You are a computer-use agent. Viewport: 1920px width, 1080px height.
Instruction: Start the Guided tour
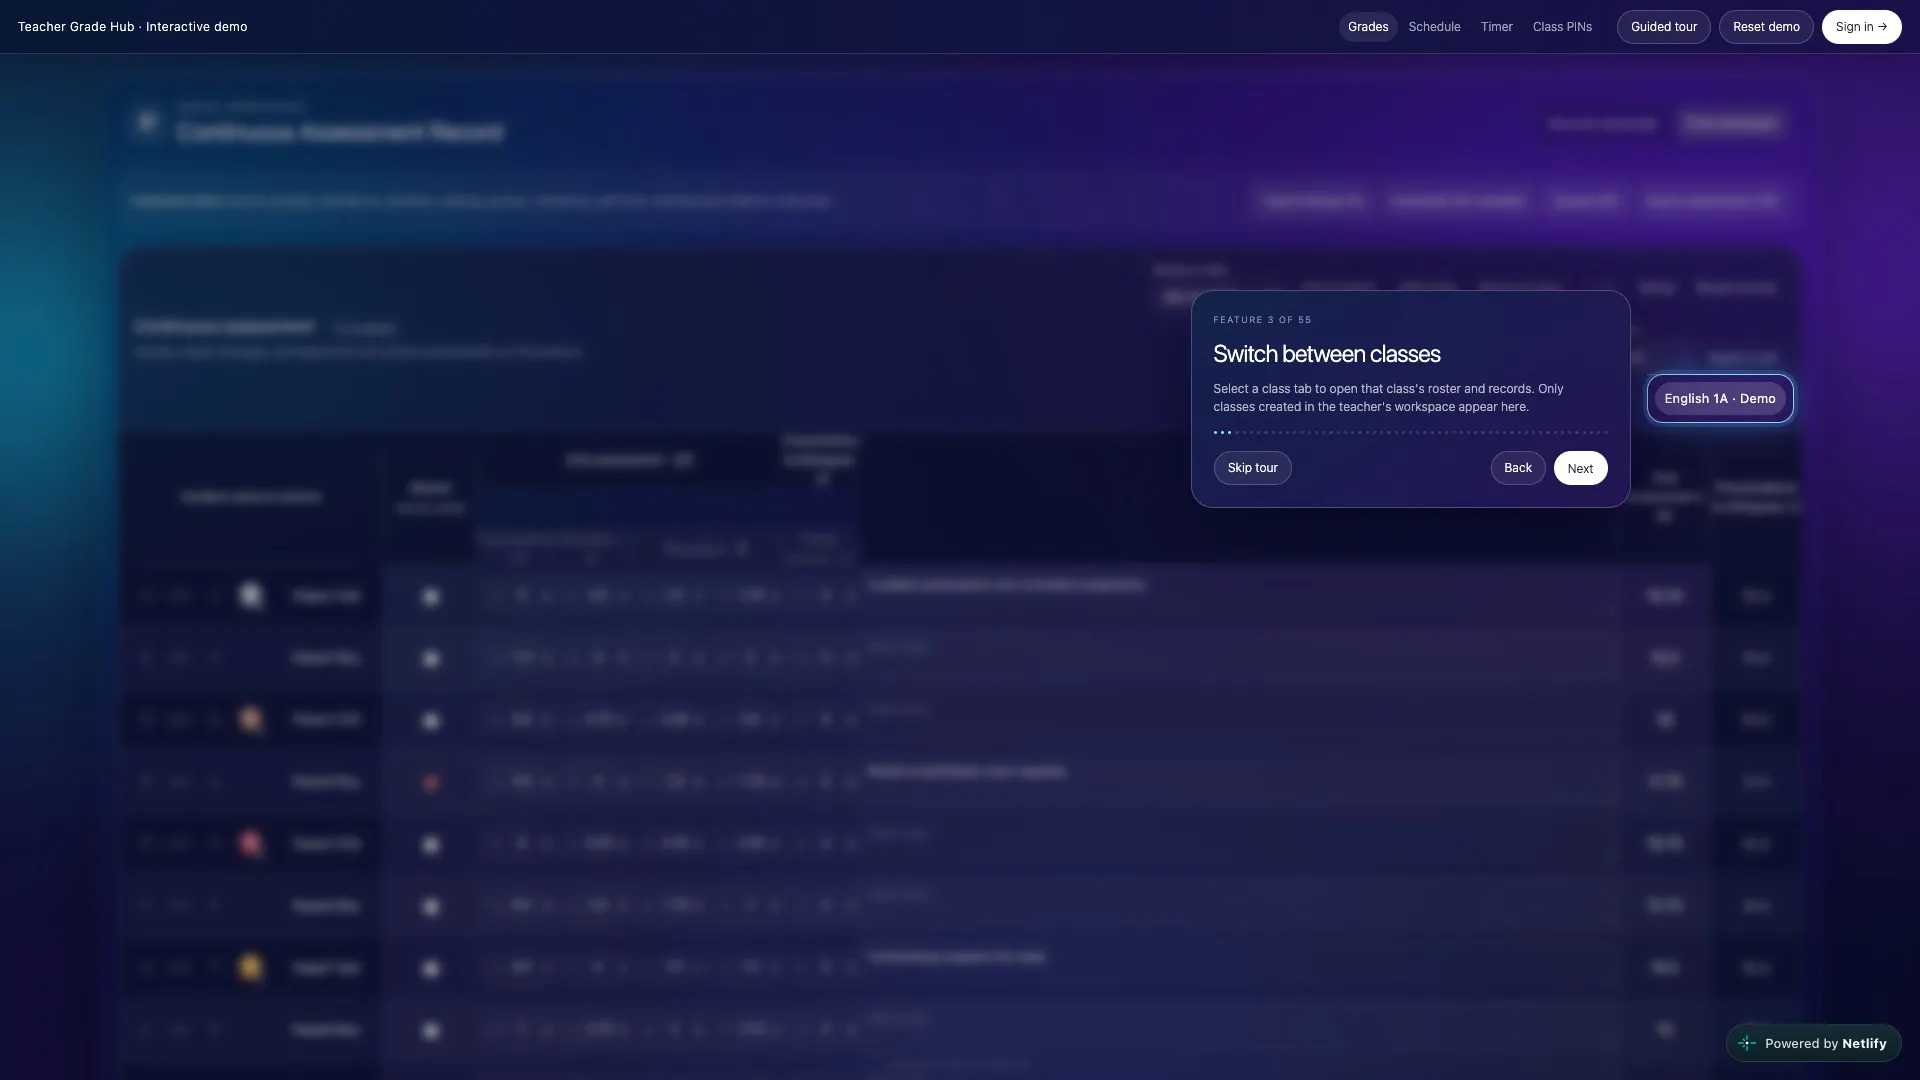click(1663, 27)
